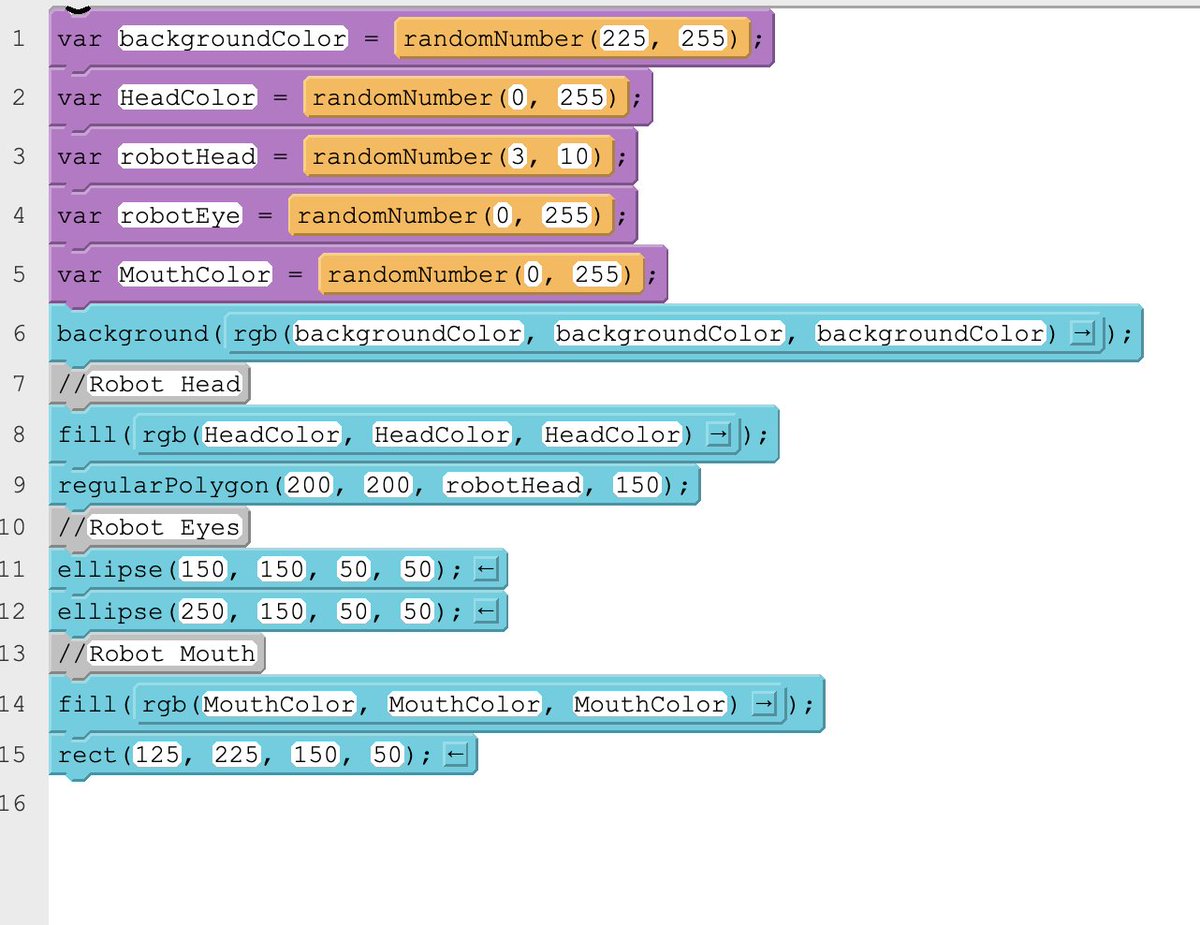Edit x value 150 in first ellipse block
Viewport: 1200px width, 925px height.
click(x=203, y=570)
